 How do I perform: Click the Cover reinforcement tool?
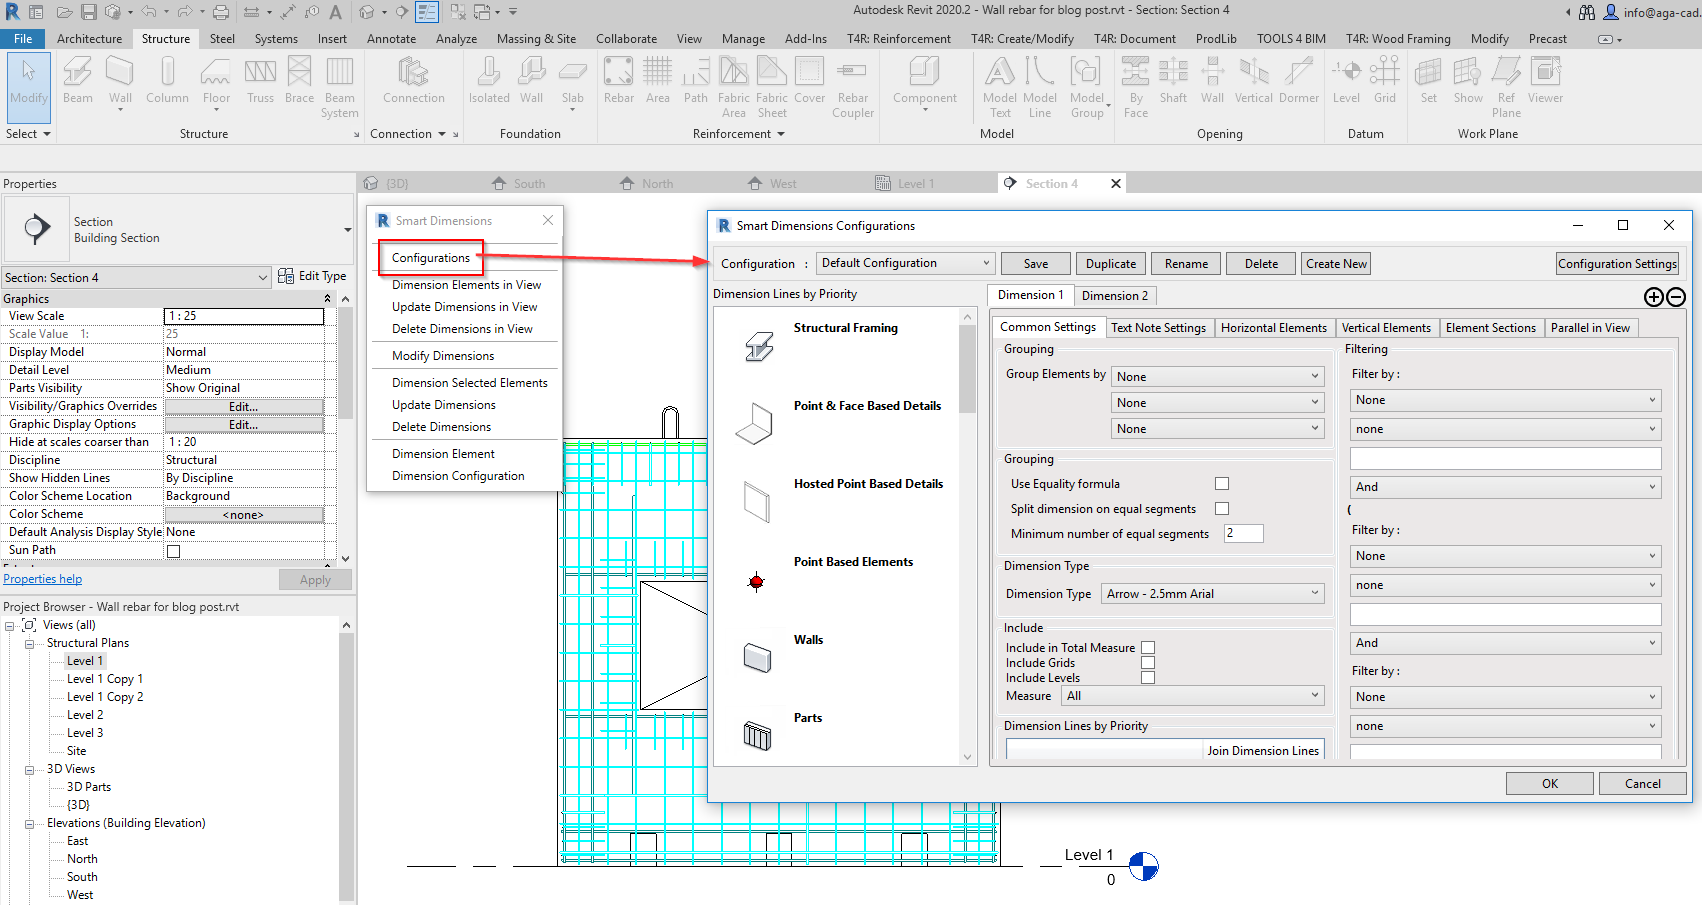(809, 80)
